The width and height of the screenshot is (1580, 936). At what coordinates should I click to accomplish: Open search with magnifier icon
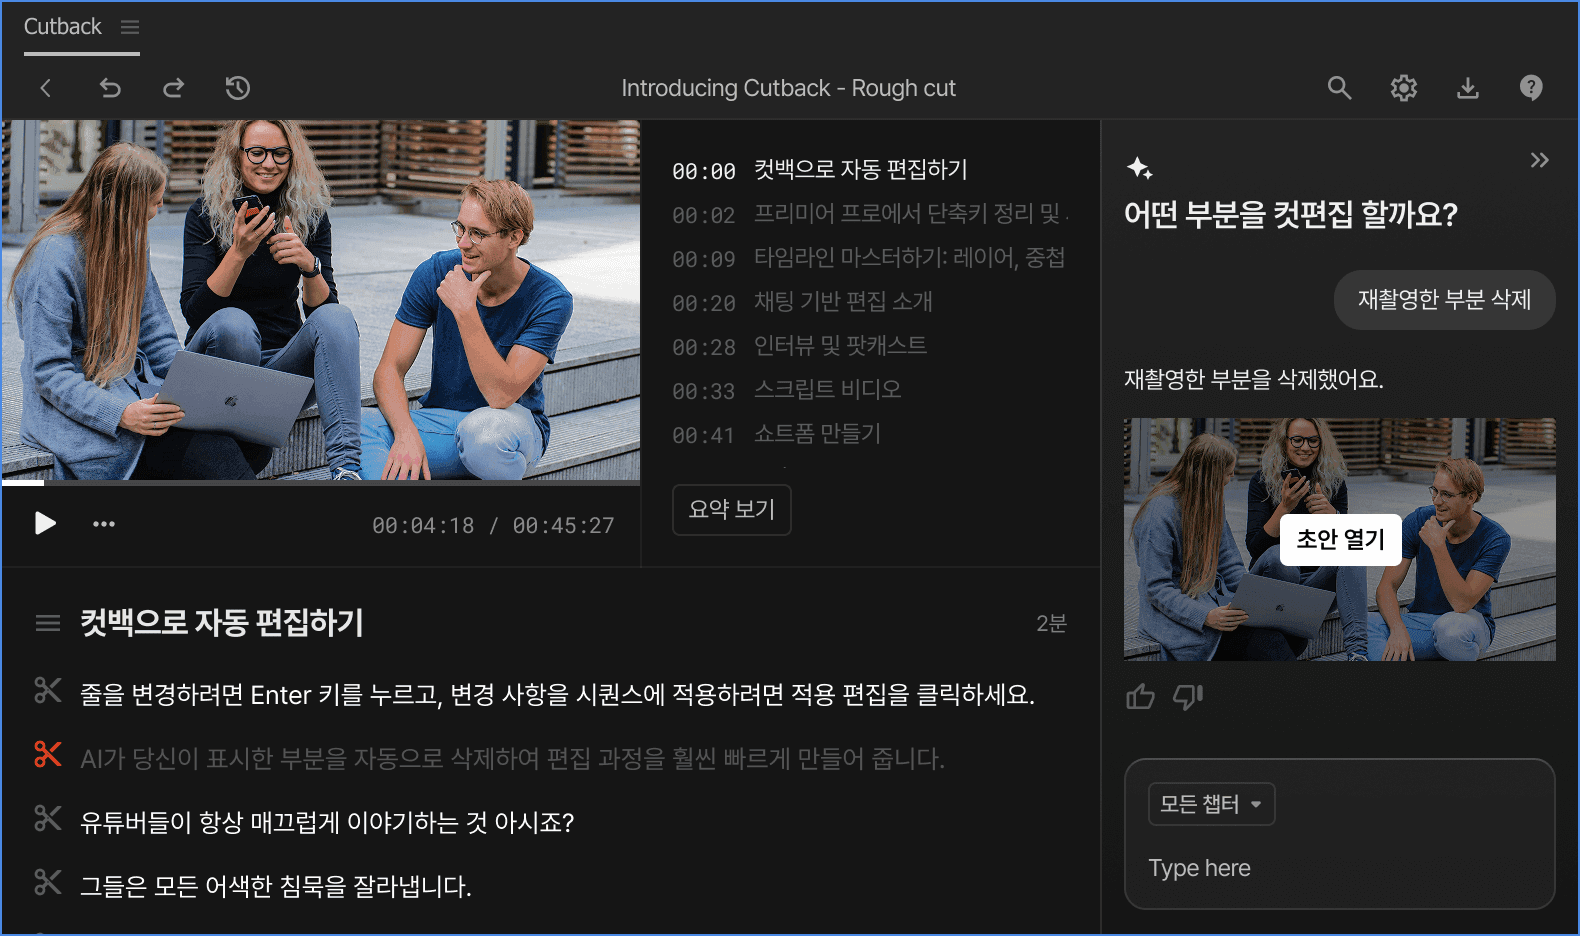[x=1339, y=88]
